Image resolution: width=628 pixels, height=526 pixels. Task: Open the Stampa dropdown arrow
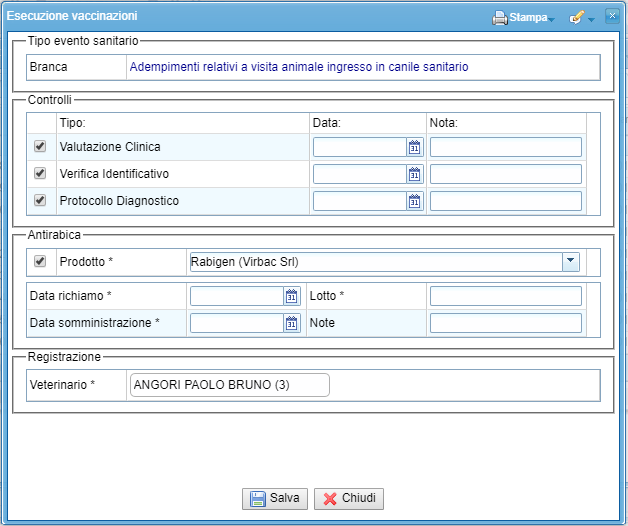point(552,19)
